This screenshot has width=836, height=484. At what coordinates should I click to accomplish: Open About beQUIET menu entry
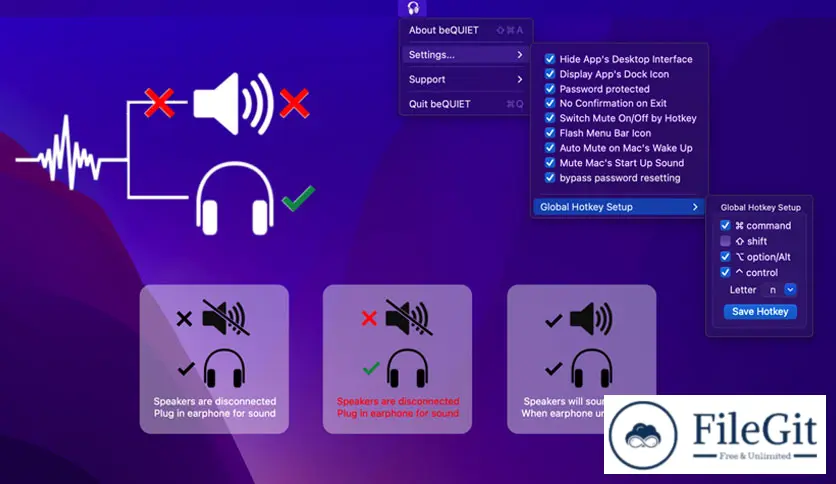click(465, 30)
